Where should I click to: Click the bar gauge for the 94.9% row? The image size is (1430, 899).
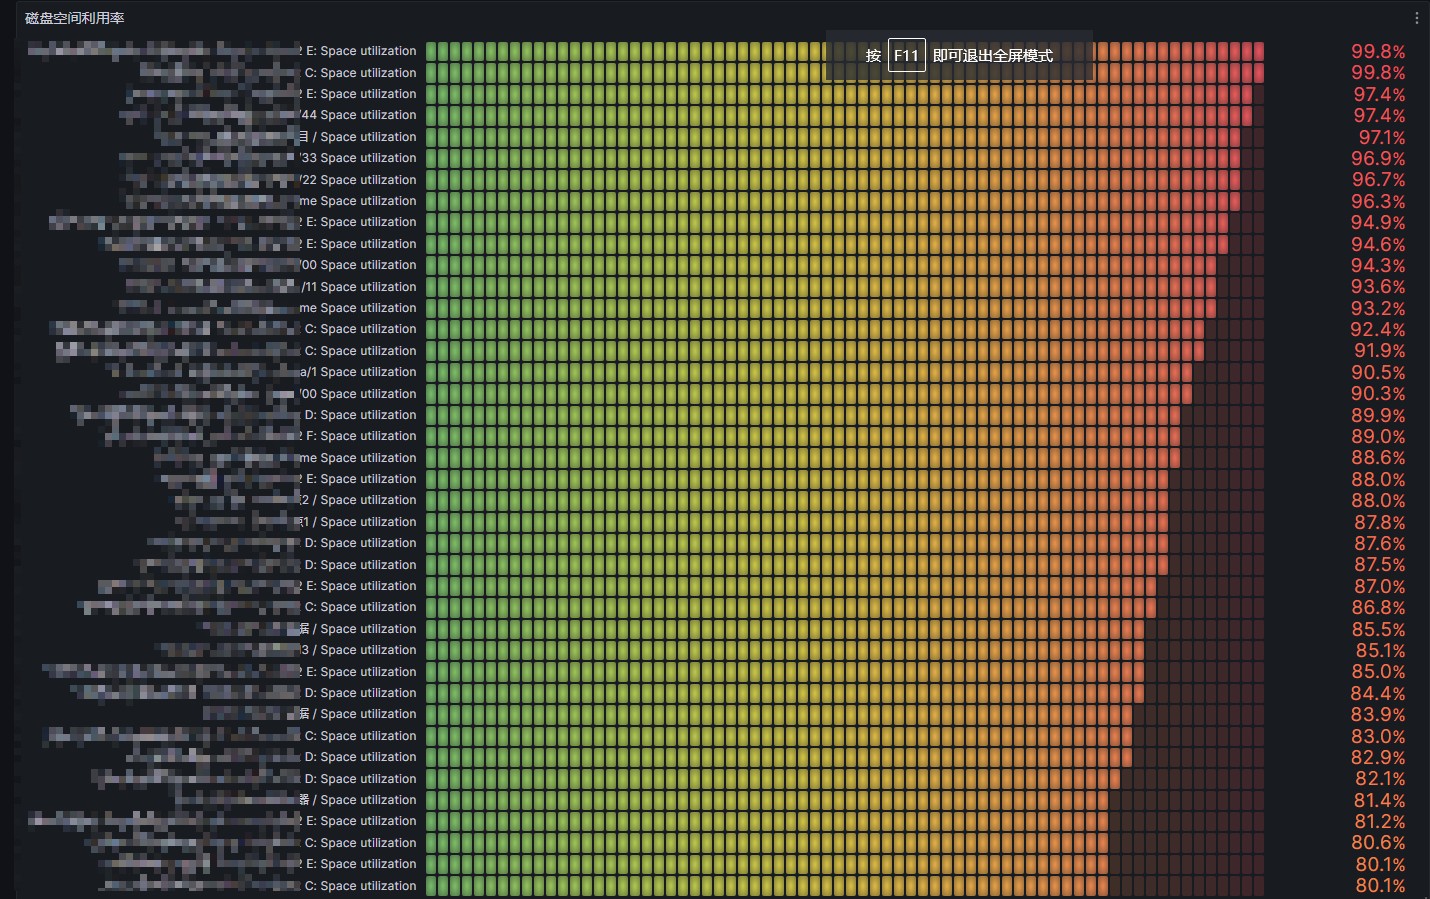tap(844, 222)
